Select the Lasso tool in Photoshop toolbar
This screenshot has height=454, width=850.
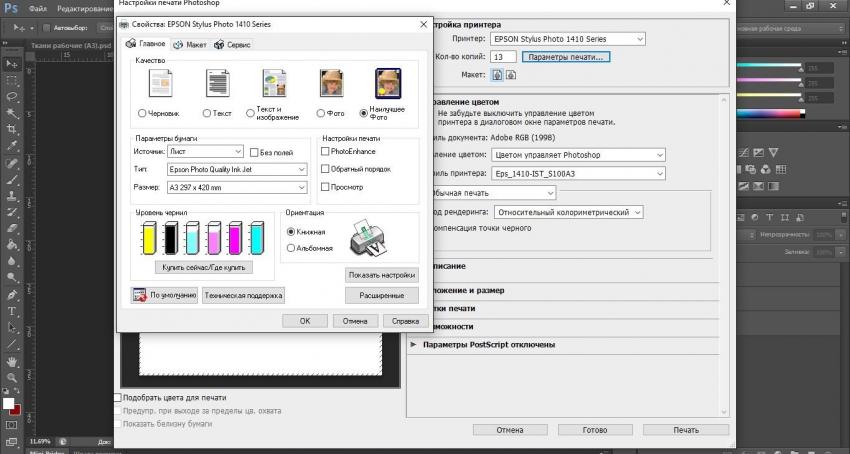point(12,97)
